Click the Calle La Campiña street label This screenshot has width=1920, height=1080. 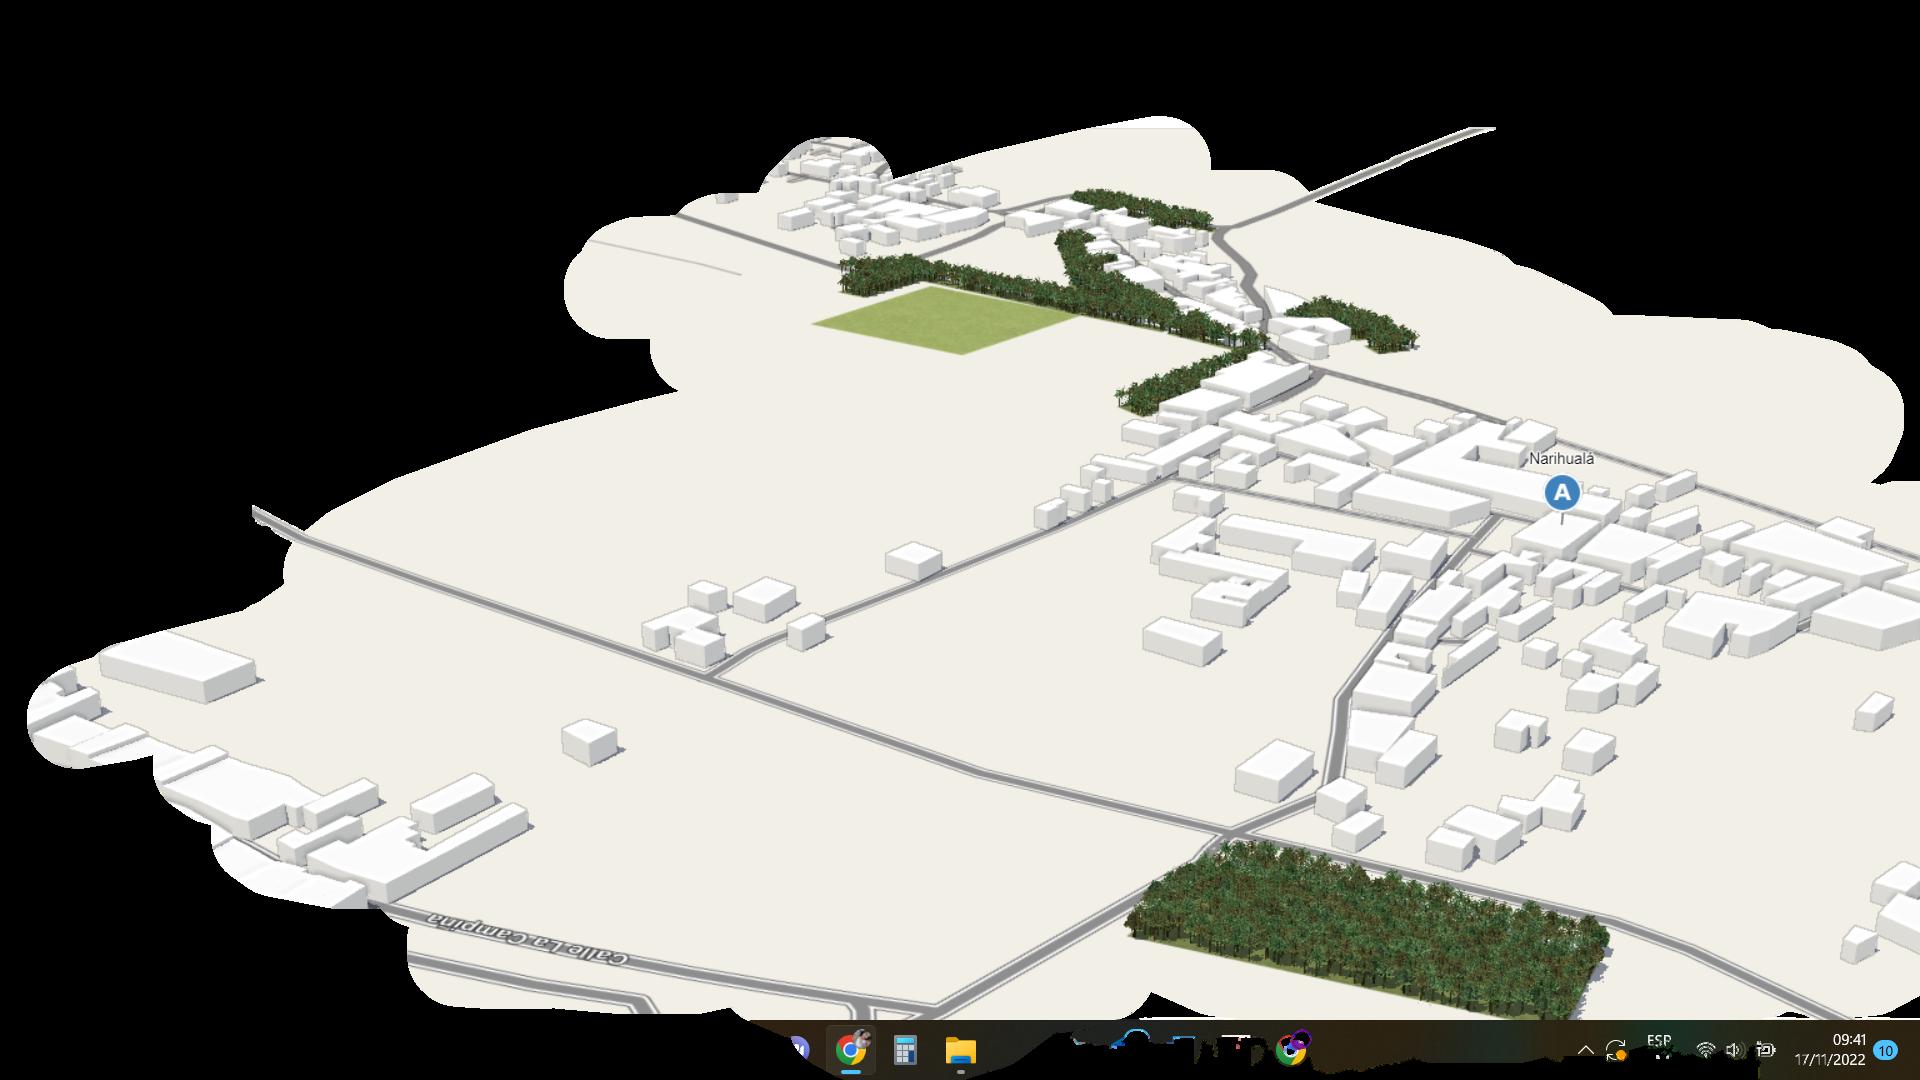[x=529, y=939]
